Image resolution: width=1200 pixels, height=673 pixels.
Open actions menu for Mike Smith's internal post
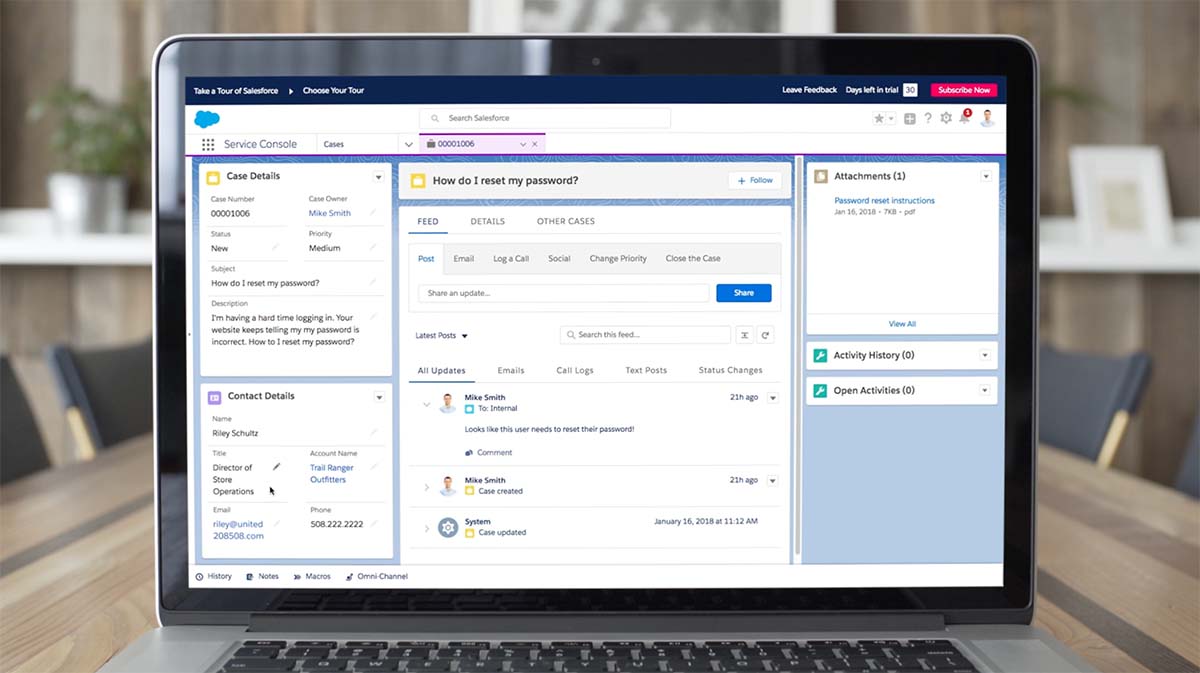pyautogui.click(x=772, y=398)
